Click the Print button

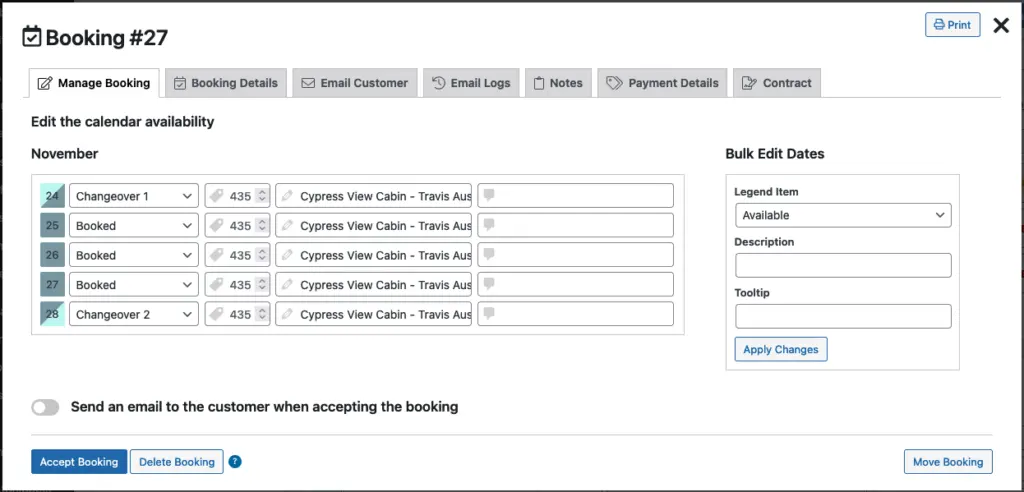[952, 25]
